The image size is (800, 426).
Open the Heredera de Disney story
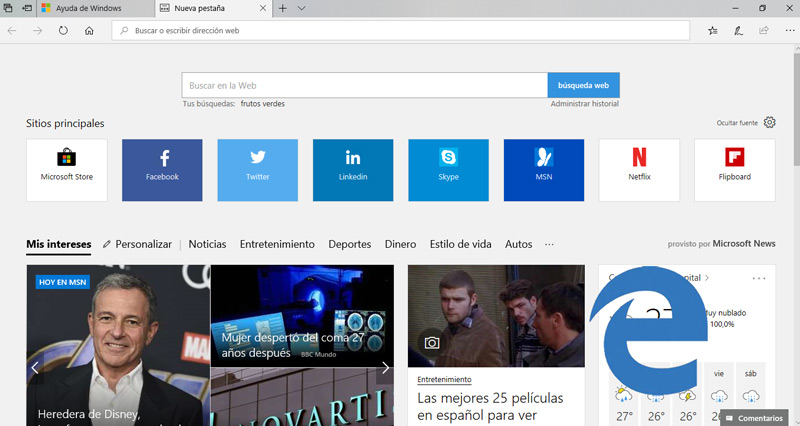pos(118,345)
